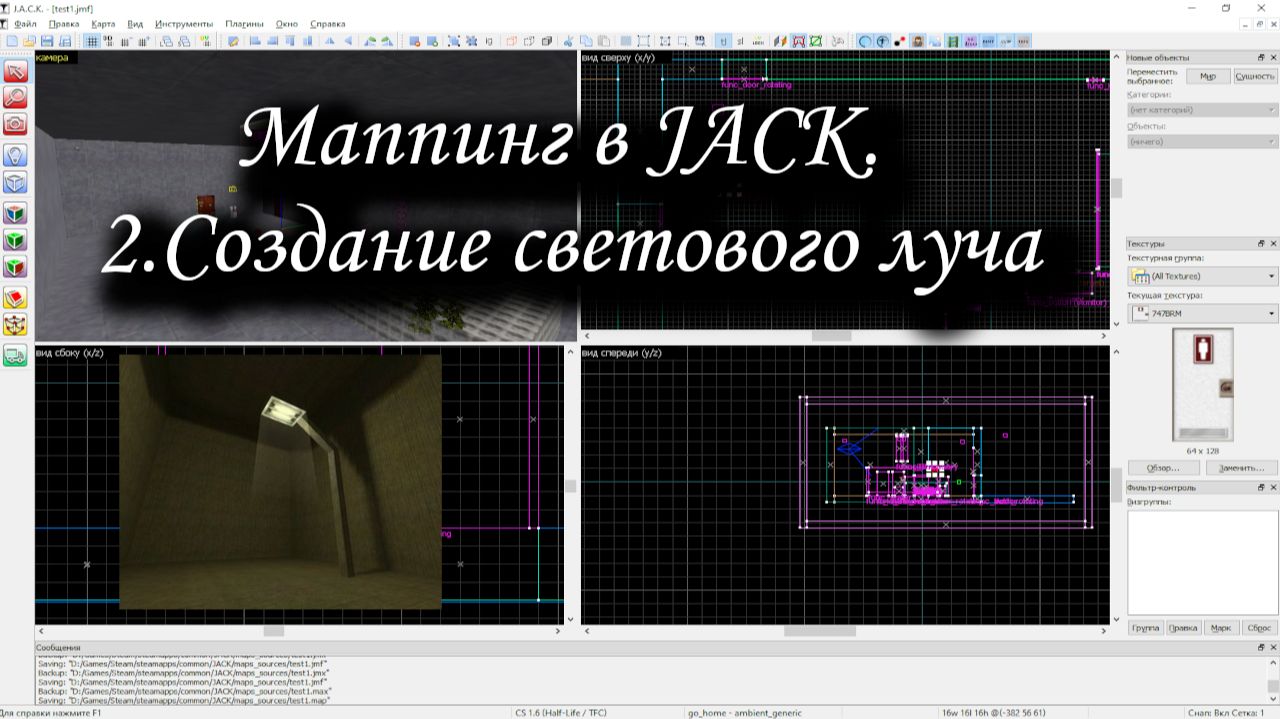
Task: Toggle the NULL-looking red frame icon
Action: coord(798,41)
